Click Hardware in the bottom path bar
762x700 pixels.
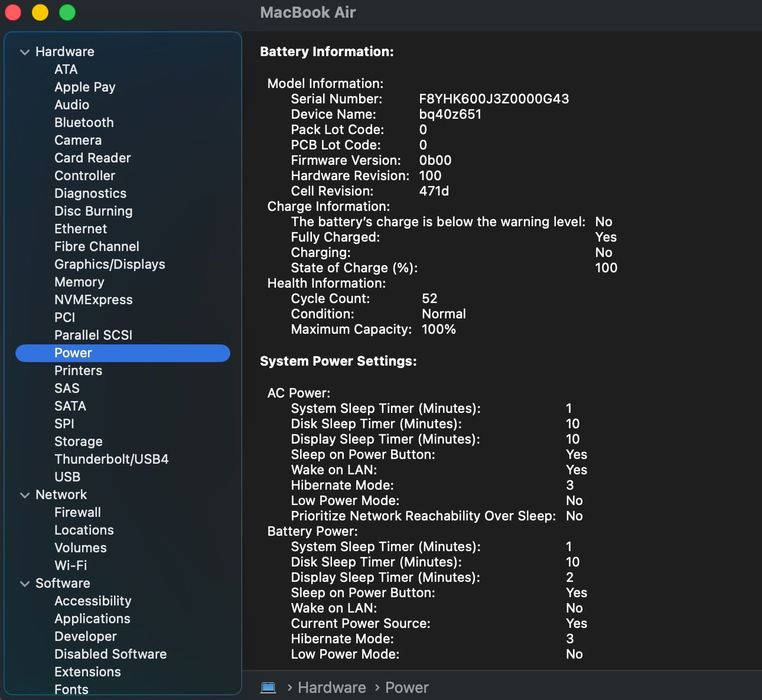coord(332,687)
